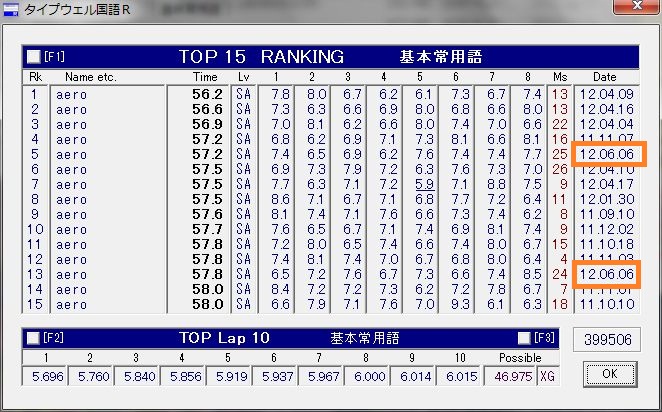This screenshot has width=662, height=412.
Task: Tick the [F1] checkbox beside TOP 15 RANKING
Action: 33,57
